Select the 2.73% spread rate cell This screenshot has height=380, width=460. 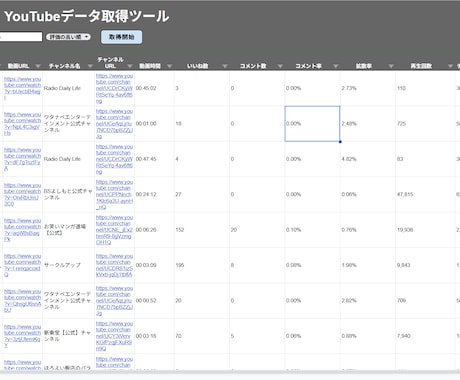coord(368,88)
